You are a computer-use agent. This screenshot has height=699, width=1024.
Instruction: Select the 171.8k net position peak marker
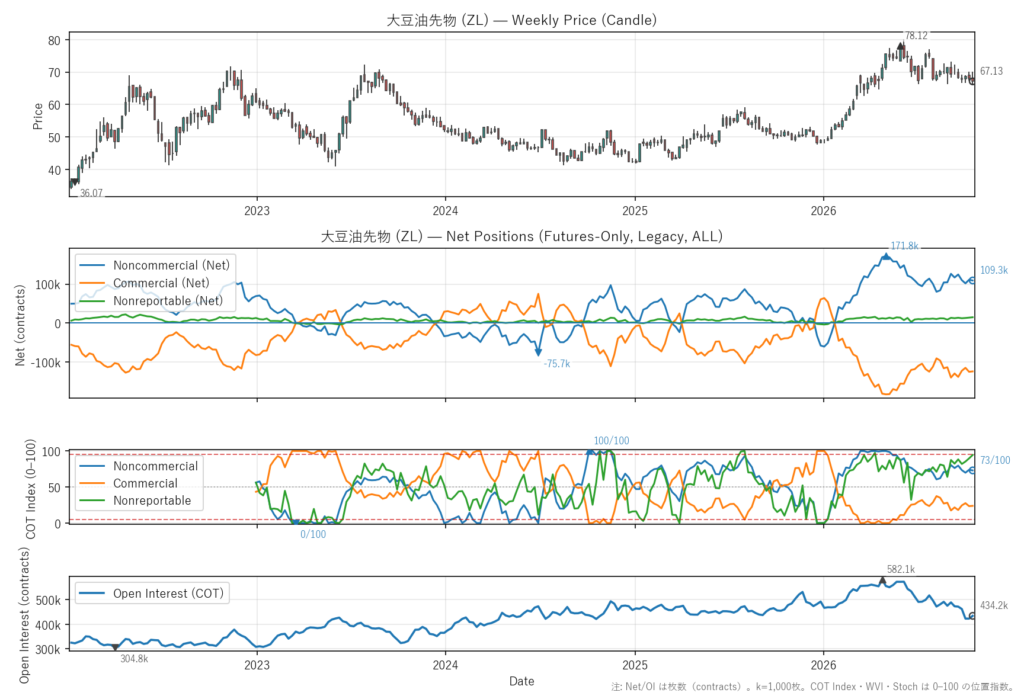pyautogui.click(x=886, y=257)
